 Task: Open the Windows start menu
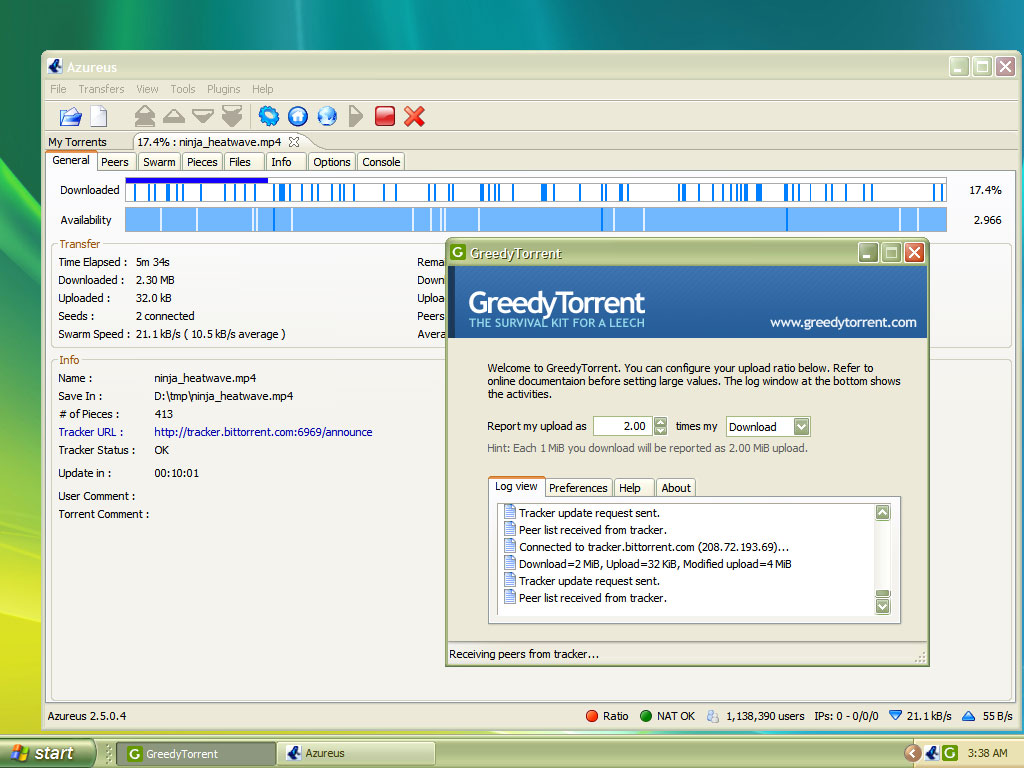tap(47, 753)
